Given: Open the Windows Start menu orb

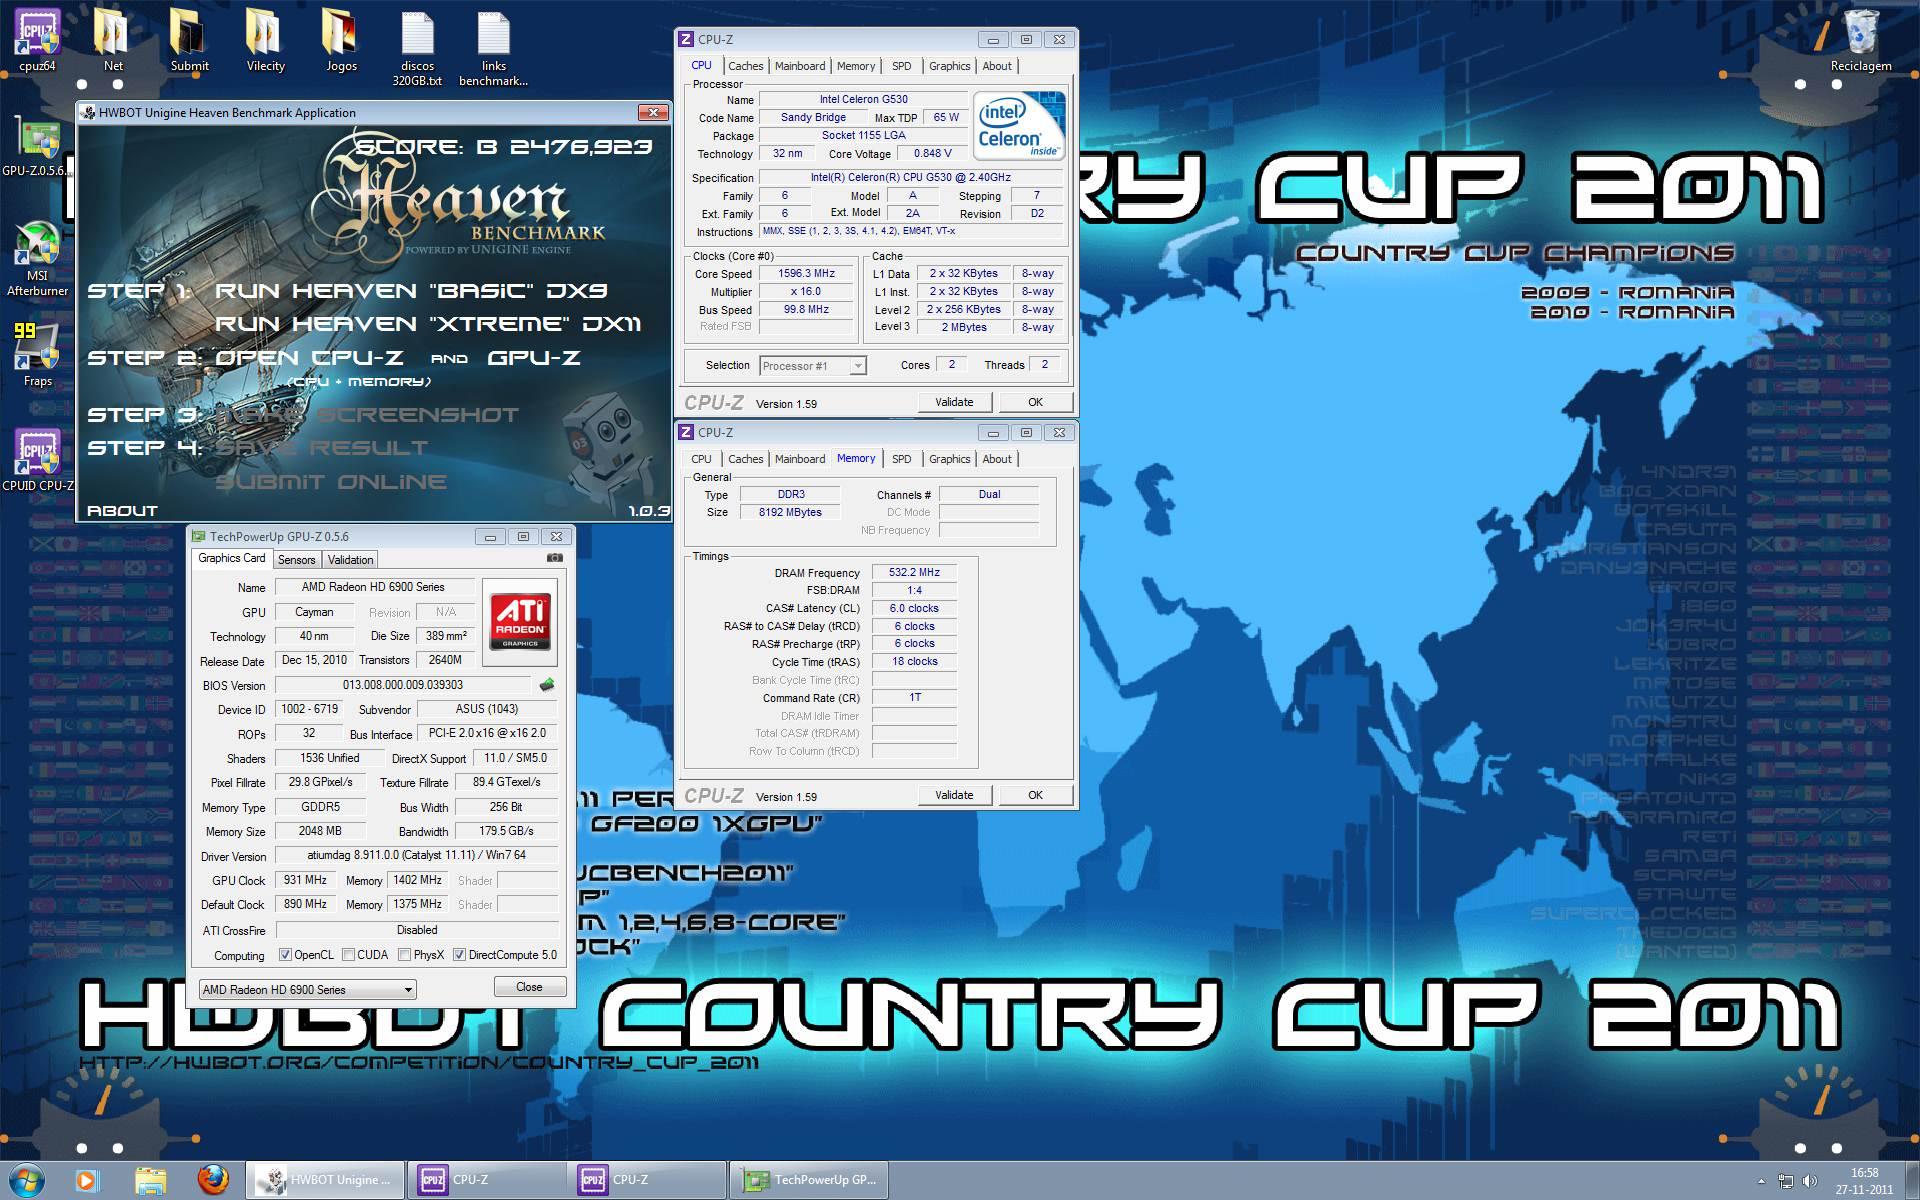Looking at the screenshot, I should pyautogui.click(x=26, y=1180).
